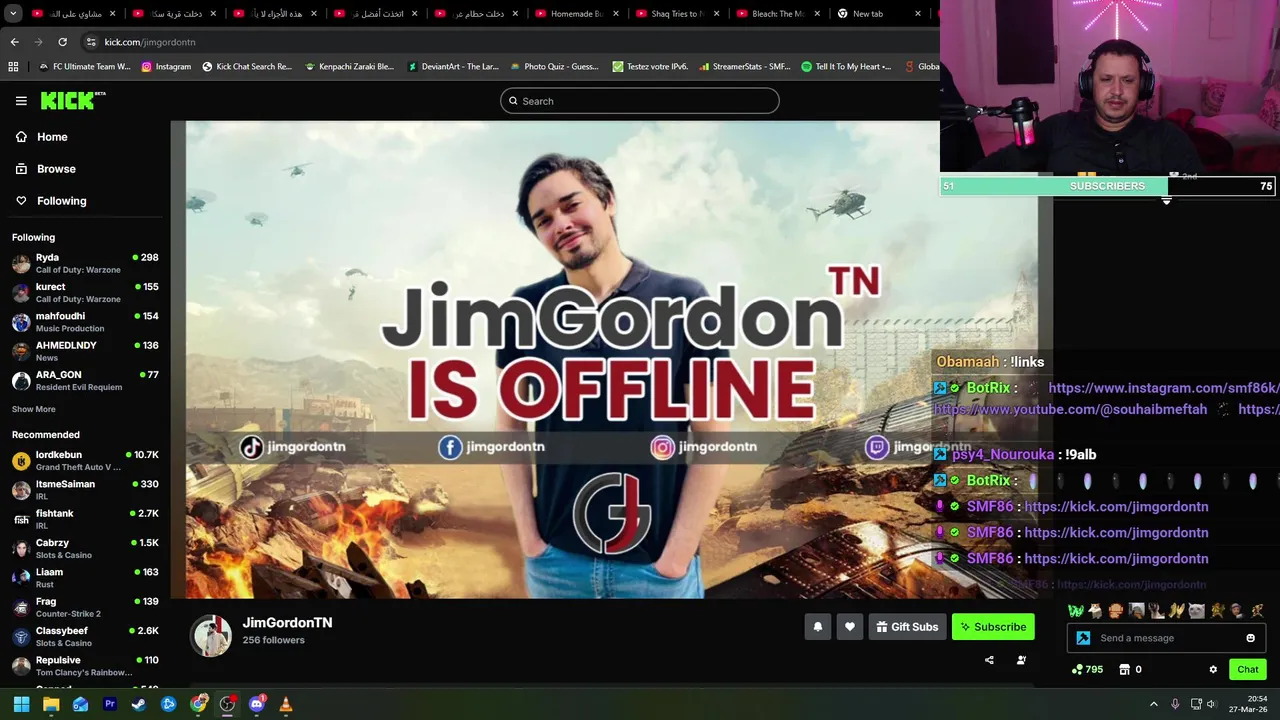
Task: Select the green W emote in quick emotes
Action: tap(1076, 611)
